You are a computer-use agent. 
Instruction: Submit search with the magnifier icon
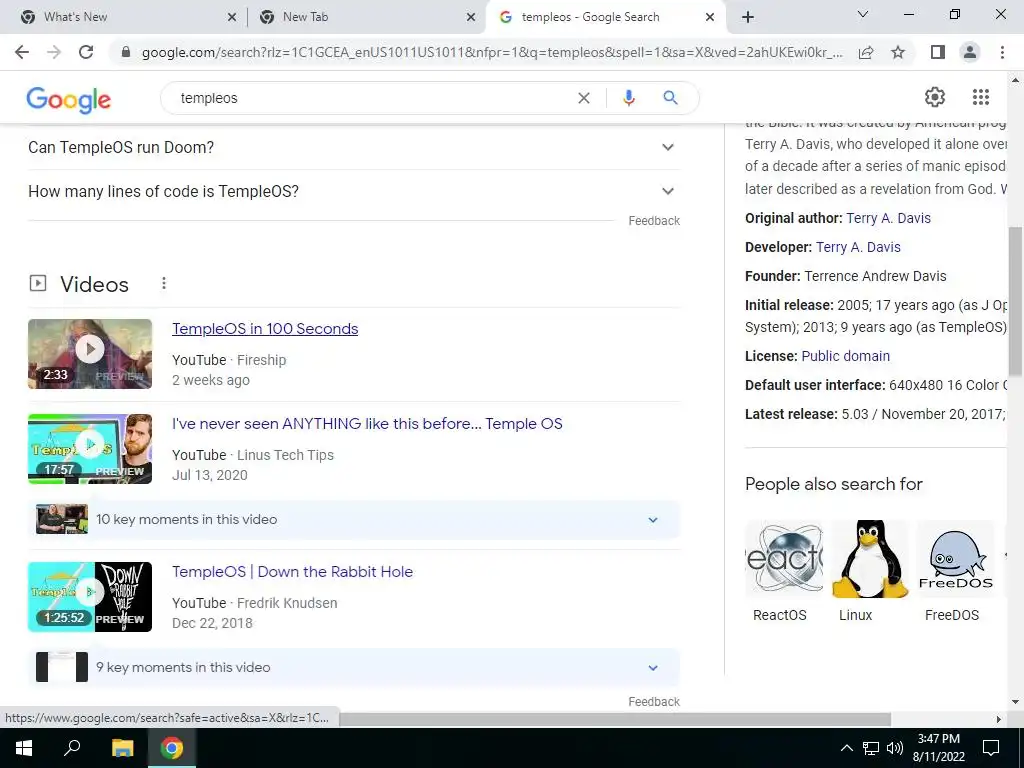[670, 98]
